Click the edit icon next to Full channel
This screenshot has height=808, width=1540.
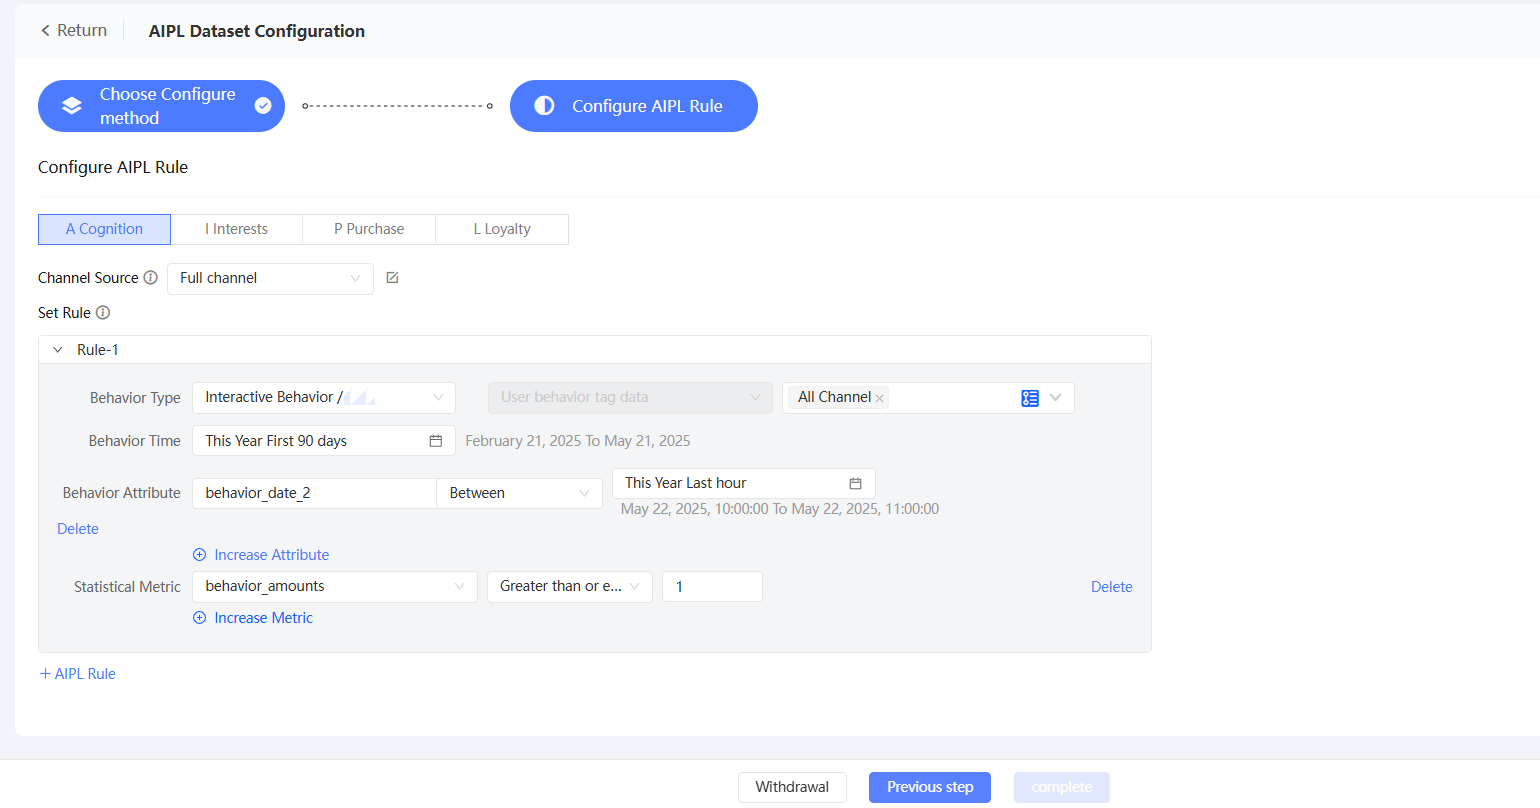pos(392,278)
